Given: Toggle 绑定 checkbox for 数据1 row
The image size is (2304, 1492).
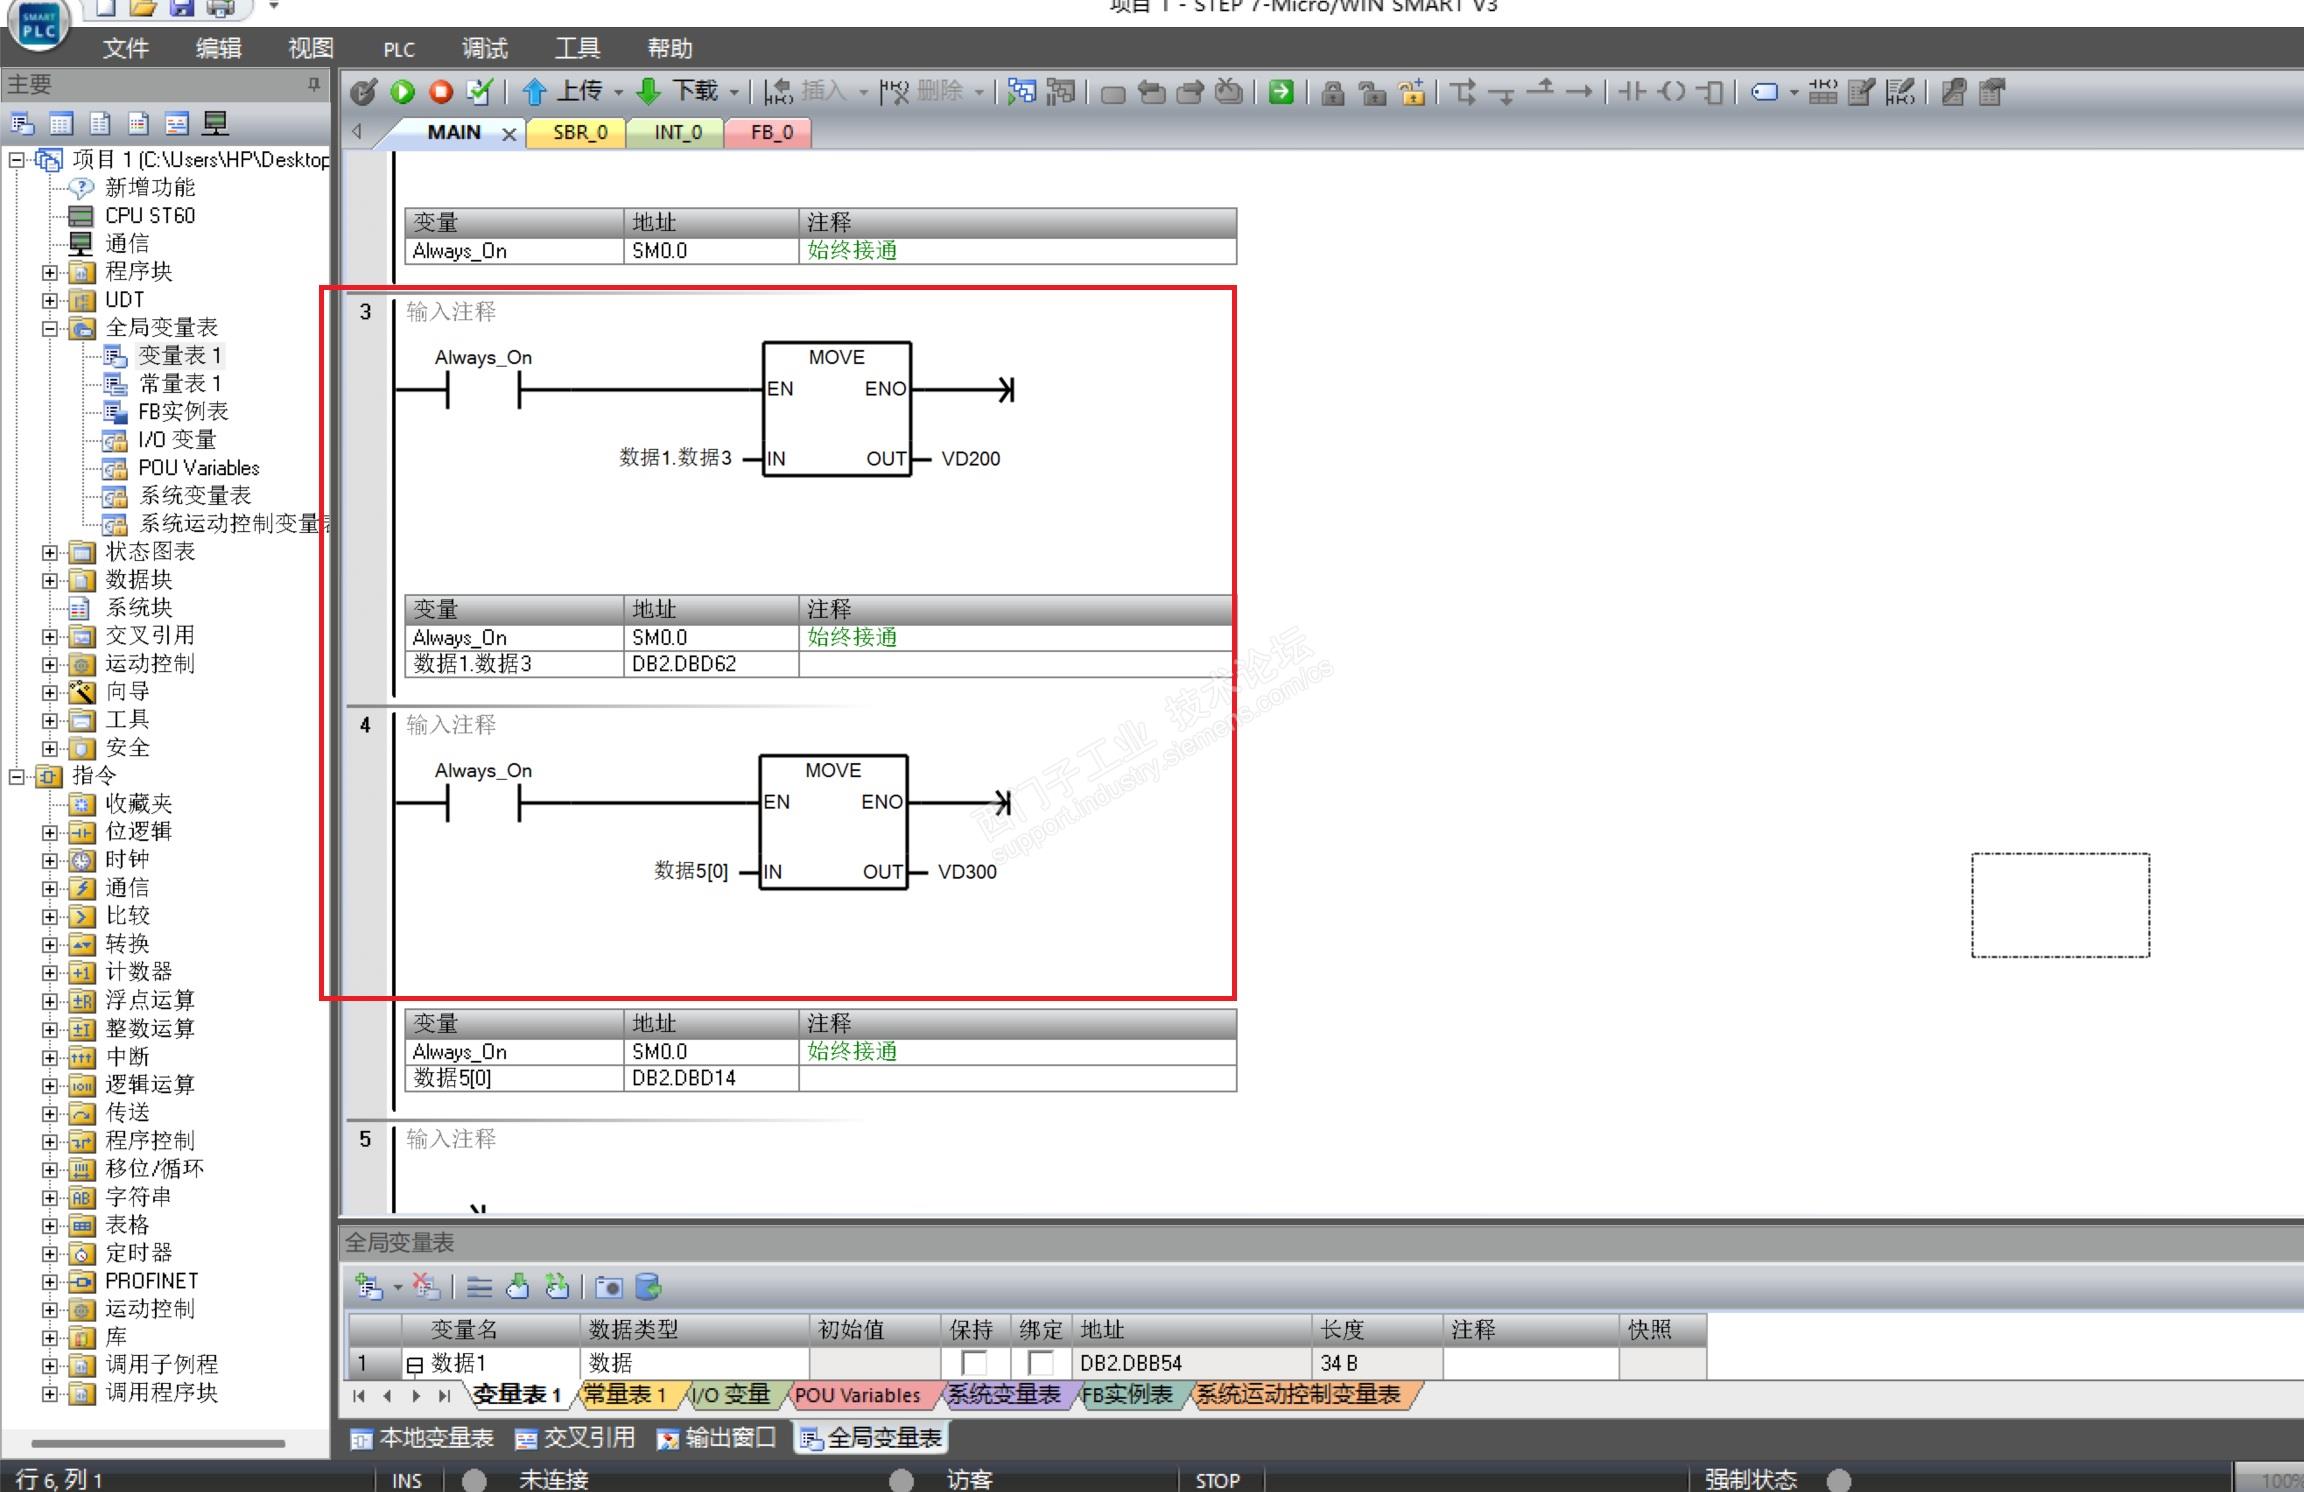Looking at the screenshot, I should [1040, 1363].
